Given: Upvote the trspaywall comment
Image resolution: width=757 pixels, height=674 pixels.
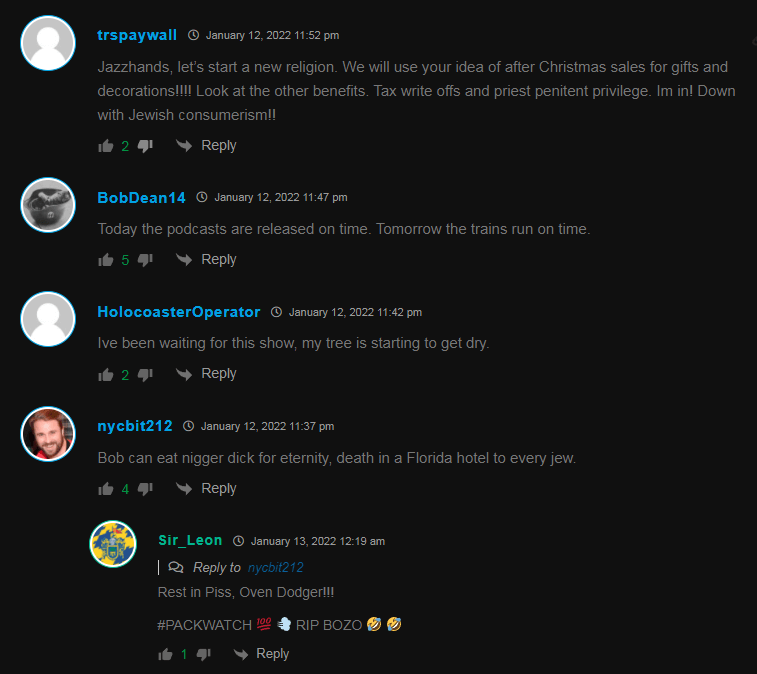Looking at the screenshot, I should tap(106, 146).
